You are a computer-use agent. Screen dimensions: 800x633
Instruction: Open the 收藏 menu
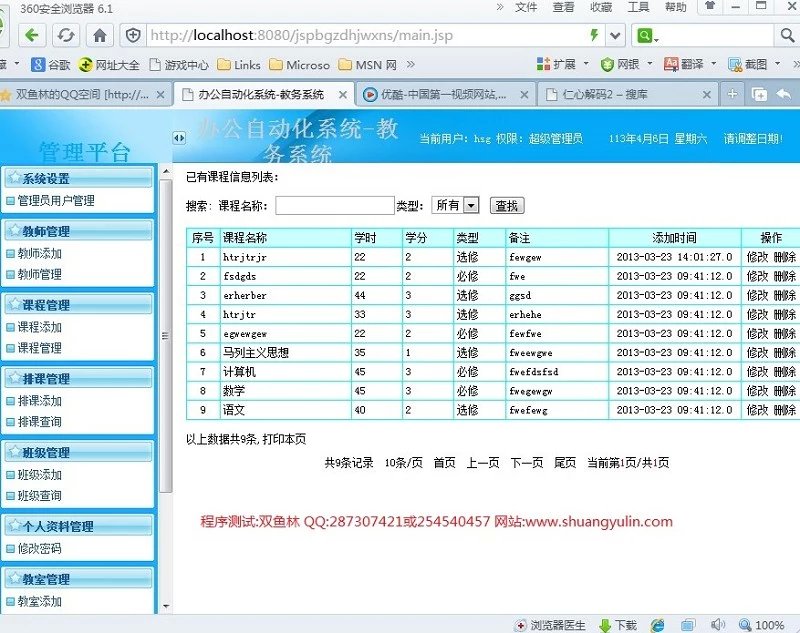pyautogui.click(x=601, y=7)
